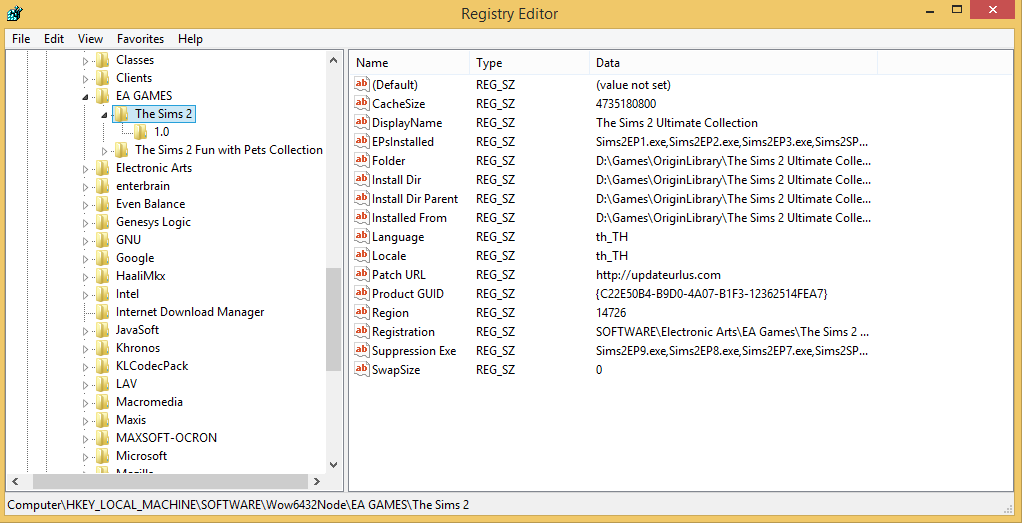Click the Registry Editor title bar icon
1022x523 pixels.
tap(16, 12)
